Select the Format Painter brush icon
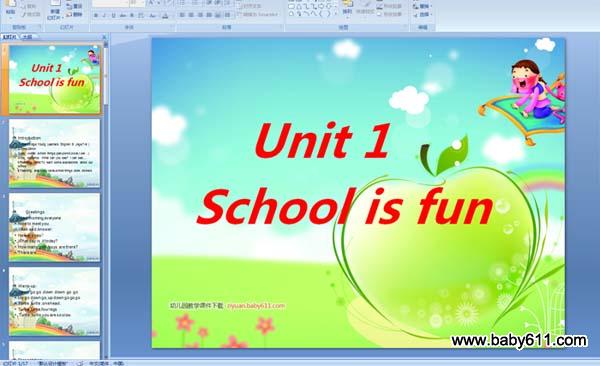This screenshot has height=366, width=600. coord(24,15)
